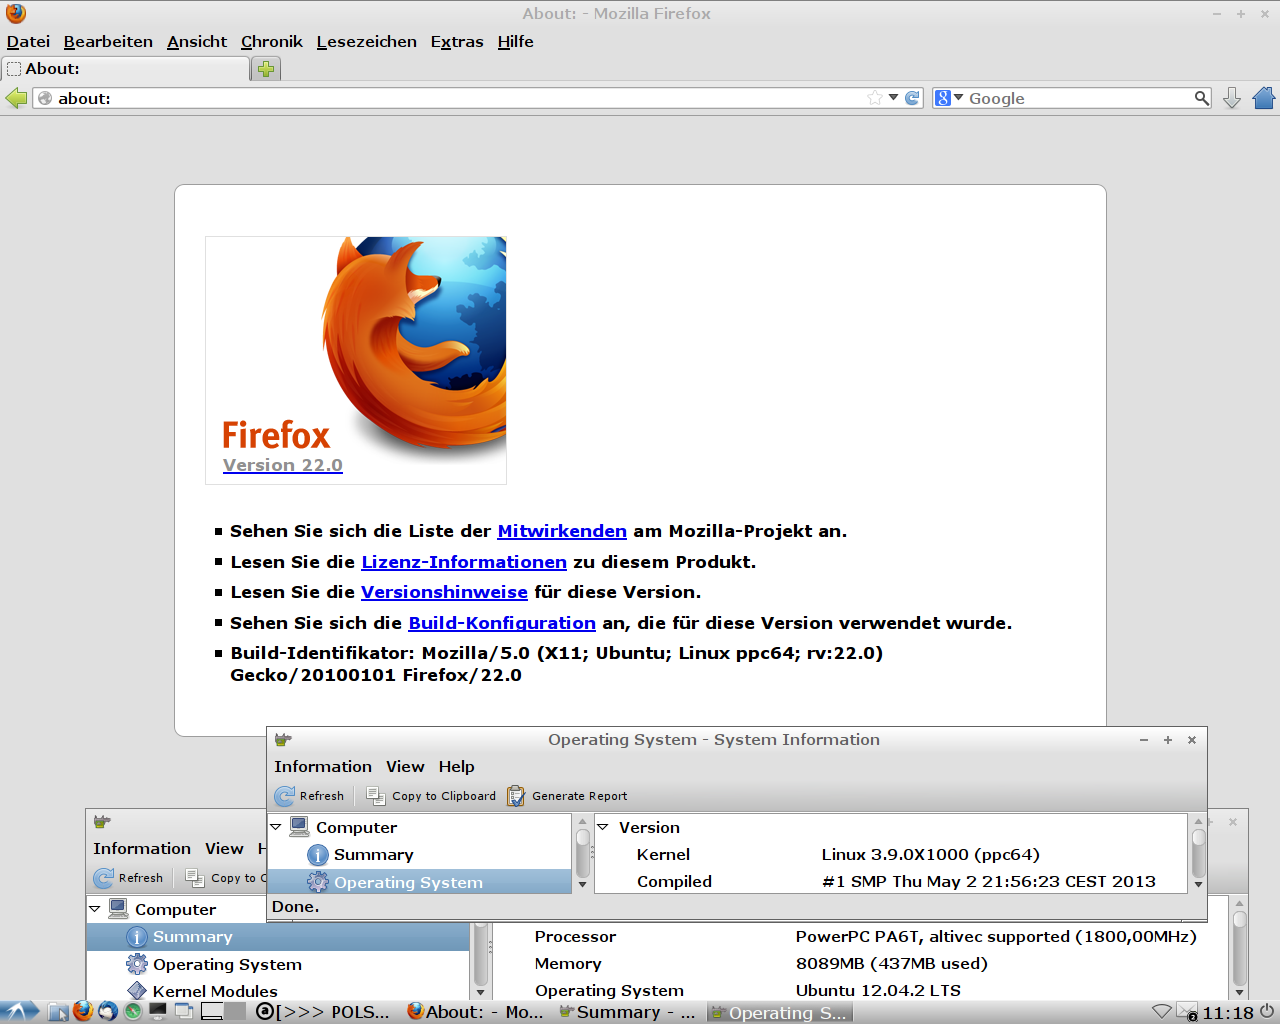Collapse the Version section expander

click(603, 827)
